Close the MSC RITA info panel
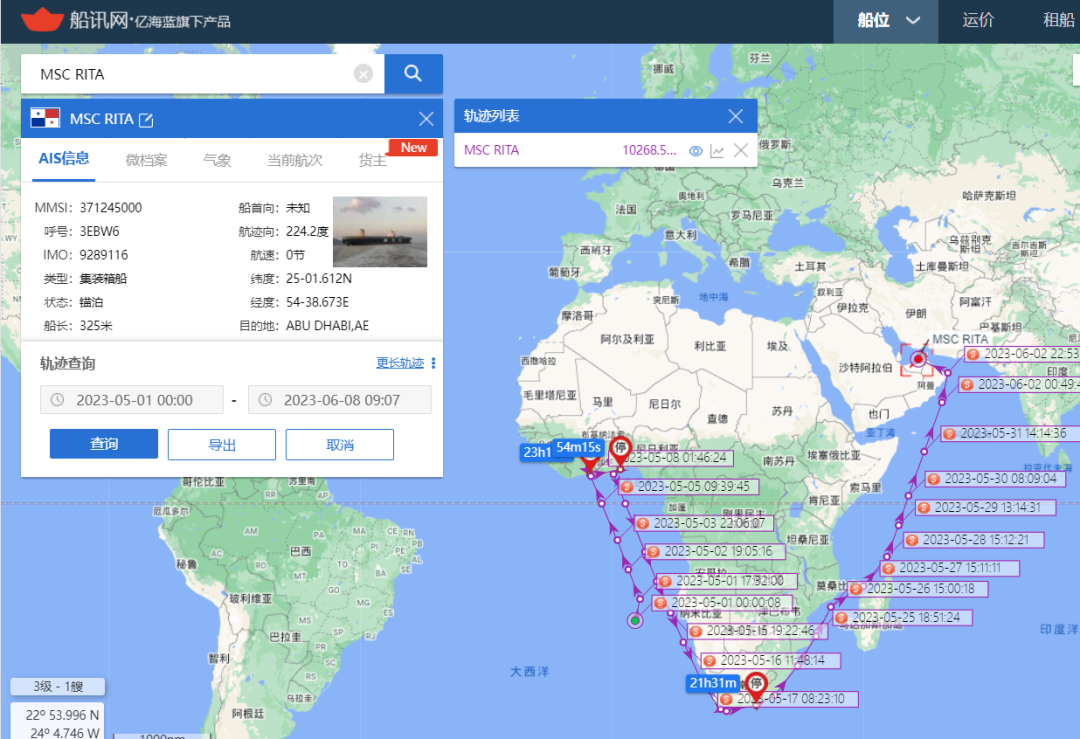The image size is (1080, 739). (426, 118)
